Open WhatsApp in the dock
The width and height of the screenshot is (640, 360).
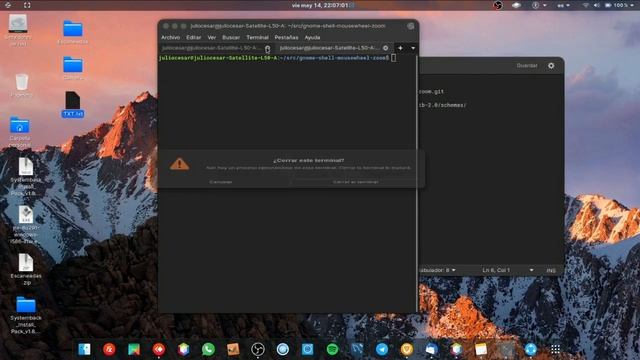tap(208, 349)
